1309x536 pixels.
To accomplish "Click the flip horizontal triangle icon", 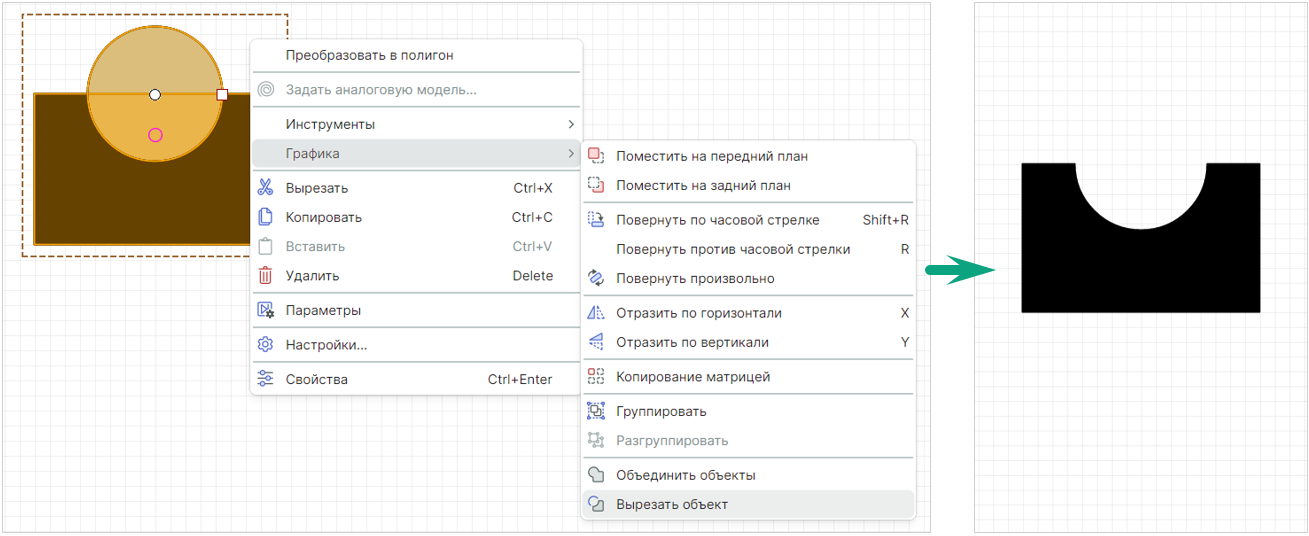I will (x=596, y=313).
